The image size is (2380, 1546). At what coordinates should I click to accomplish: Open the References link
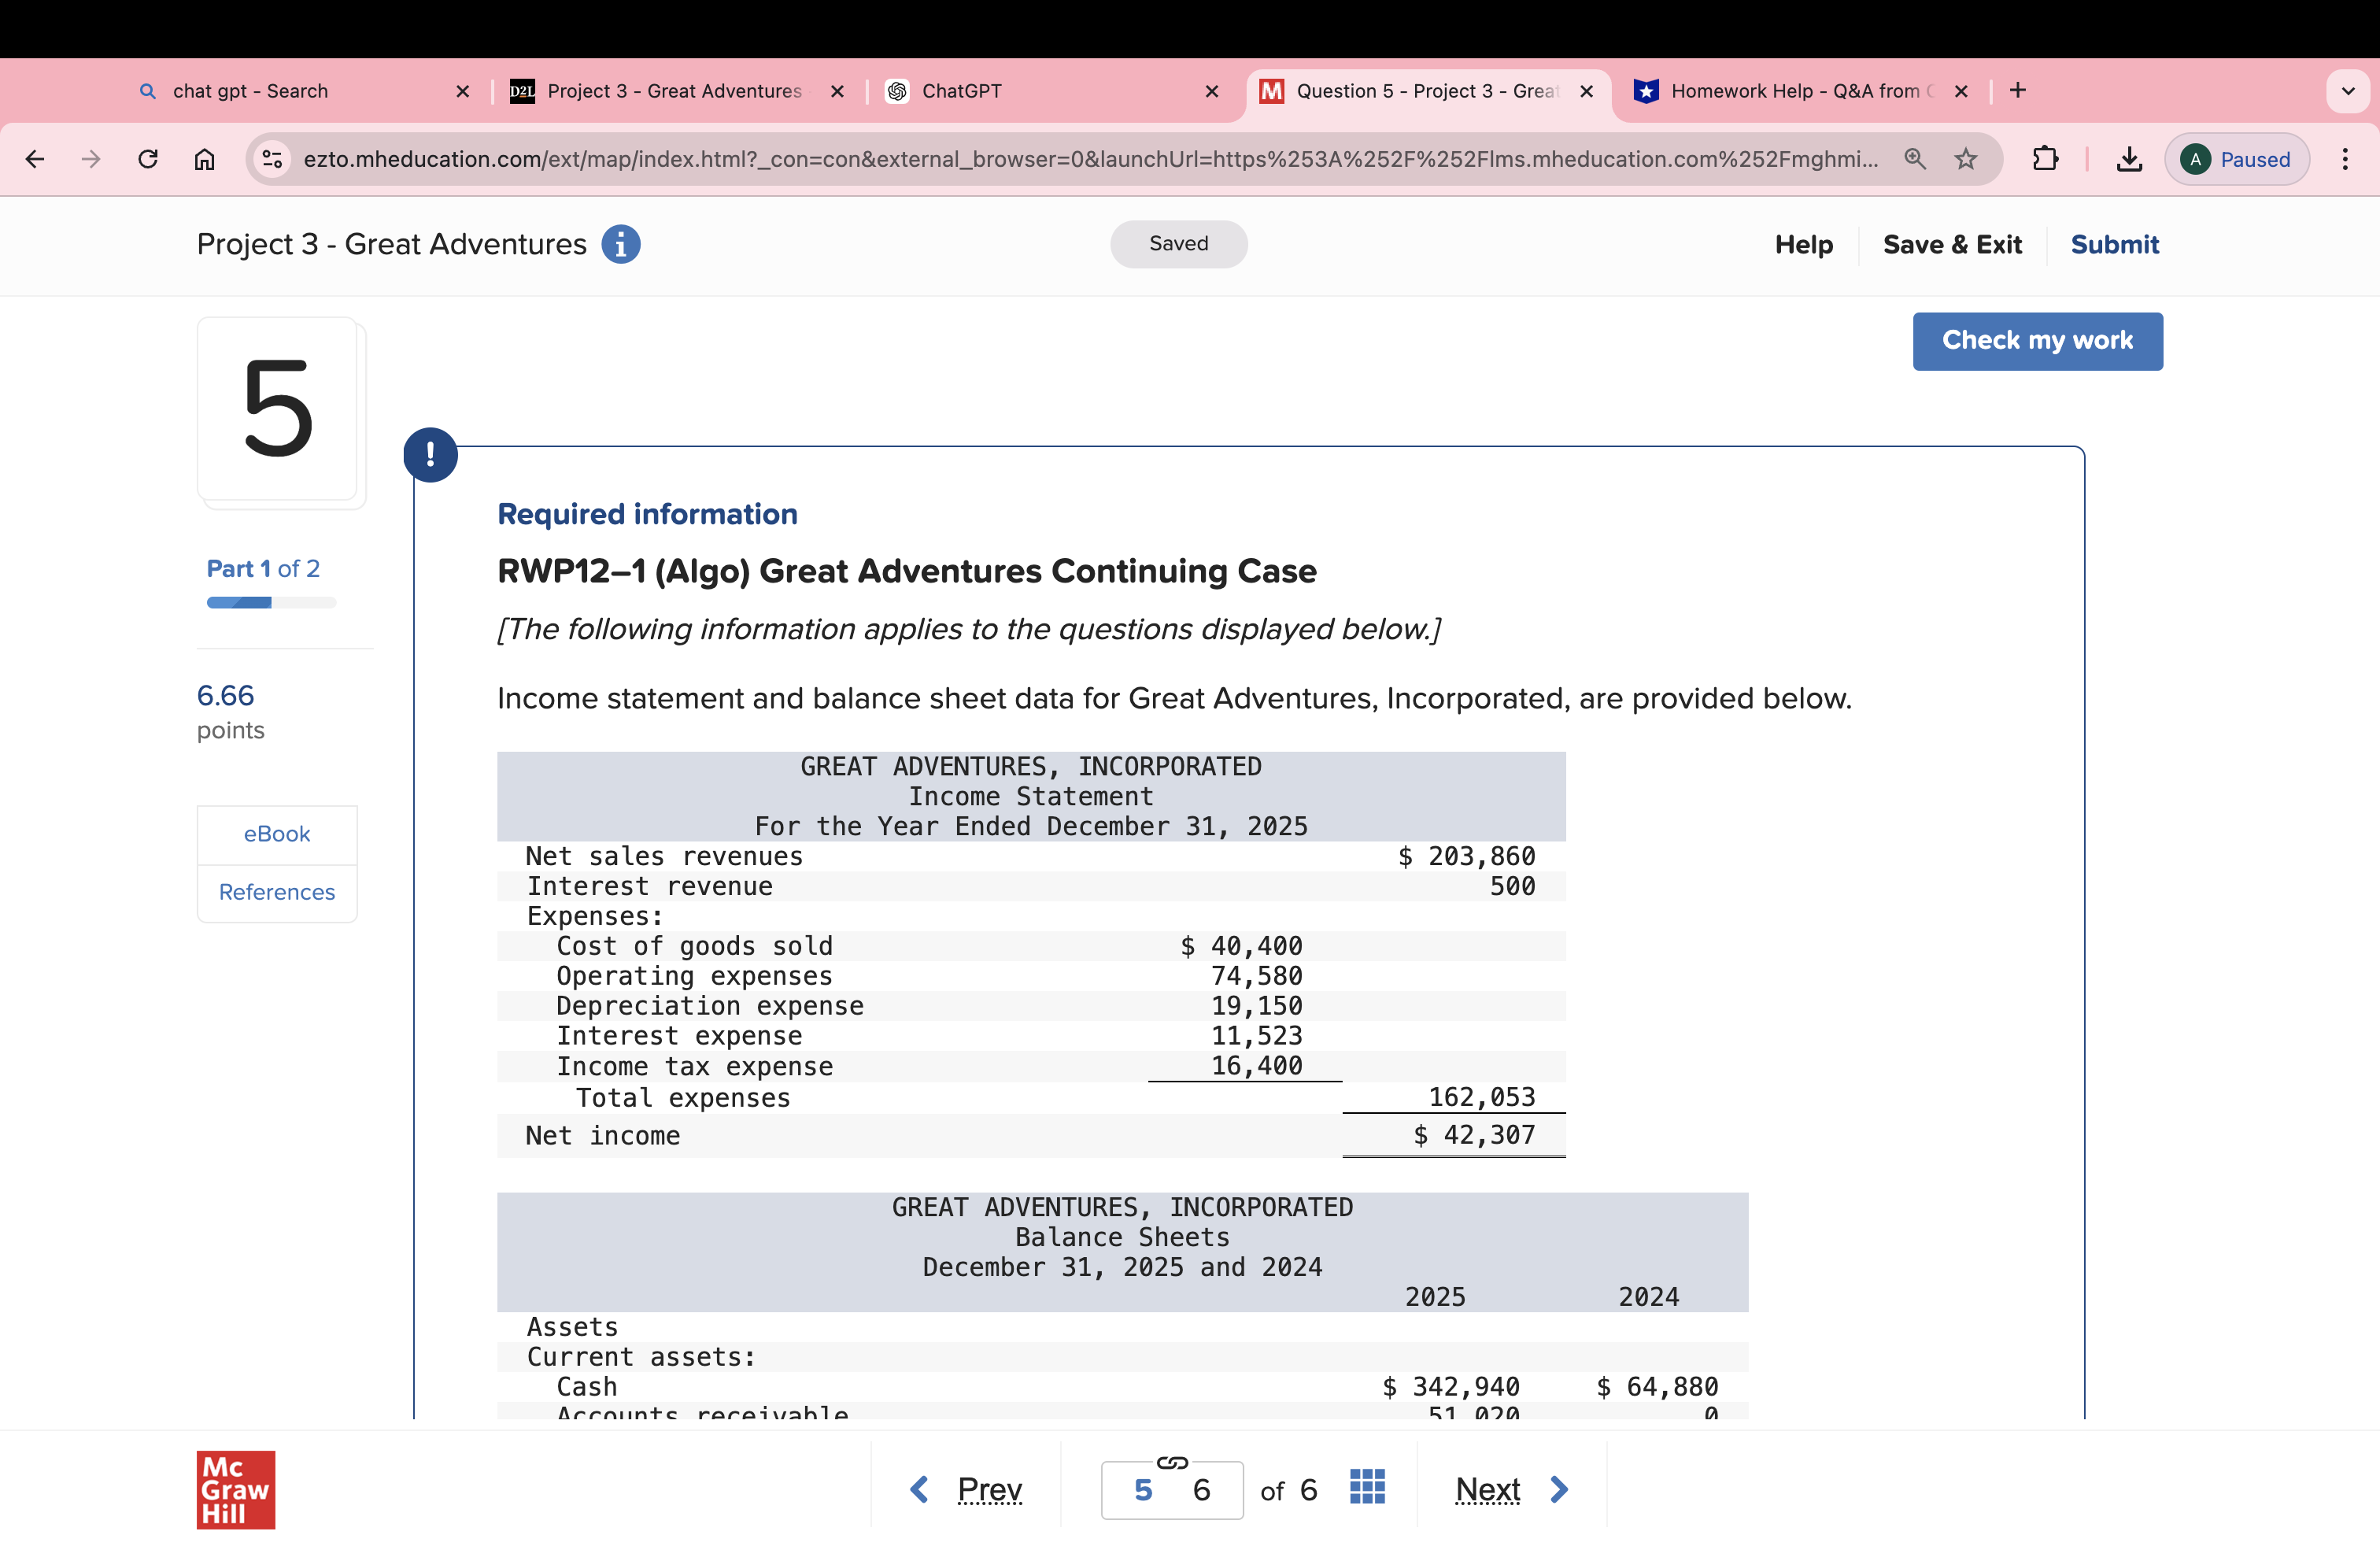(x=276, y=891)
